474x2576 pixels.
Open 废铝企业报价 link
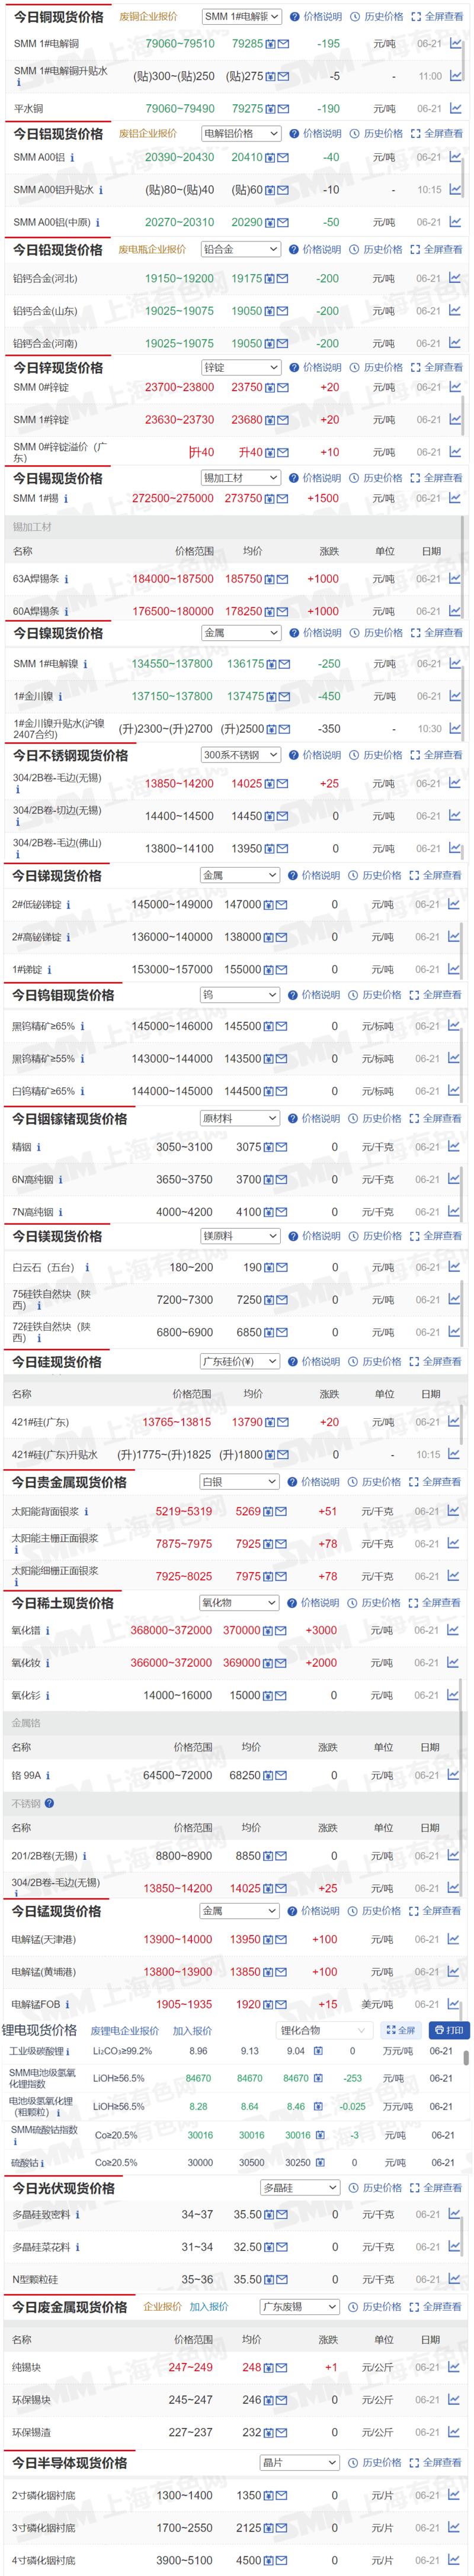[x=148, y=134]
